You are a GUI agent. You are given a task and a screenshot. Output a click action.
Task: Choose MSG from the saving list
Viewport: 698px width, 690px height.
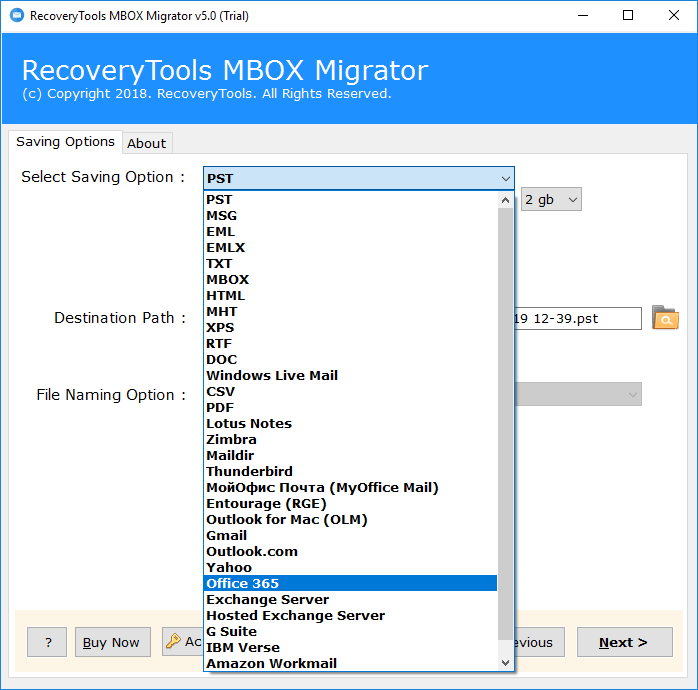click(350, 215)
